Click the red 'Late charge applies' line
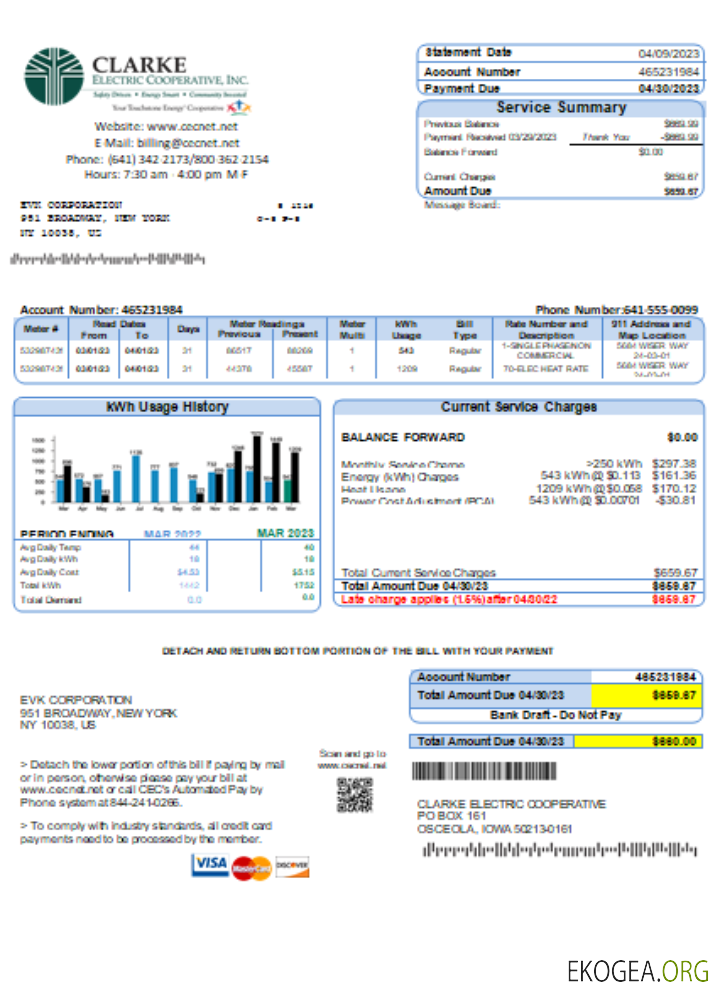The width and height of the screenshot is (720, 1000). pyautogui.click(x=519, y=599)
